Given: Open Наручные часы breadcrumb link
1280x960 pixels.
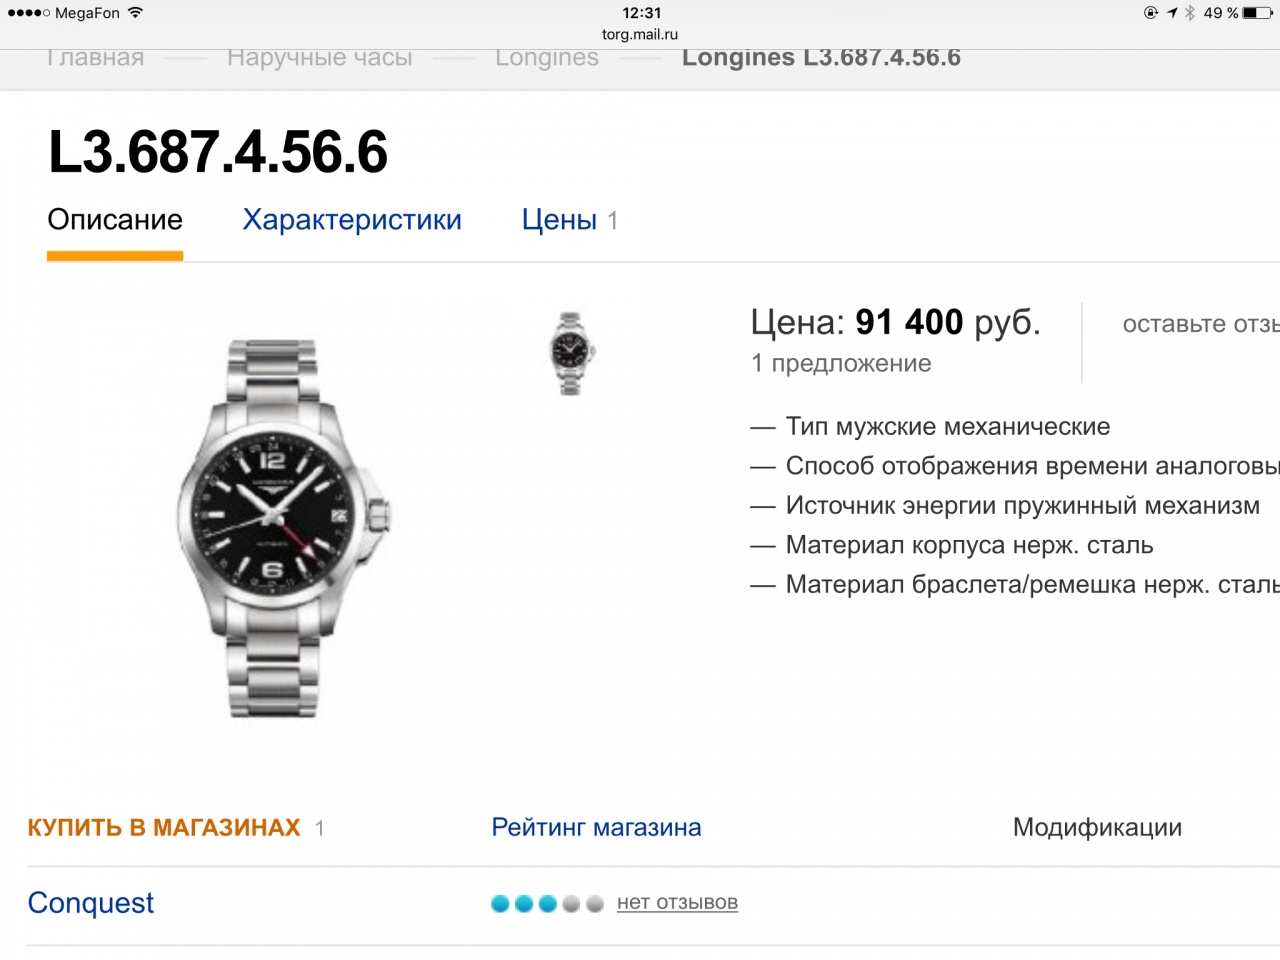Looking at the screenshot, I should tap(319, 58).
